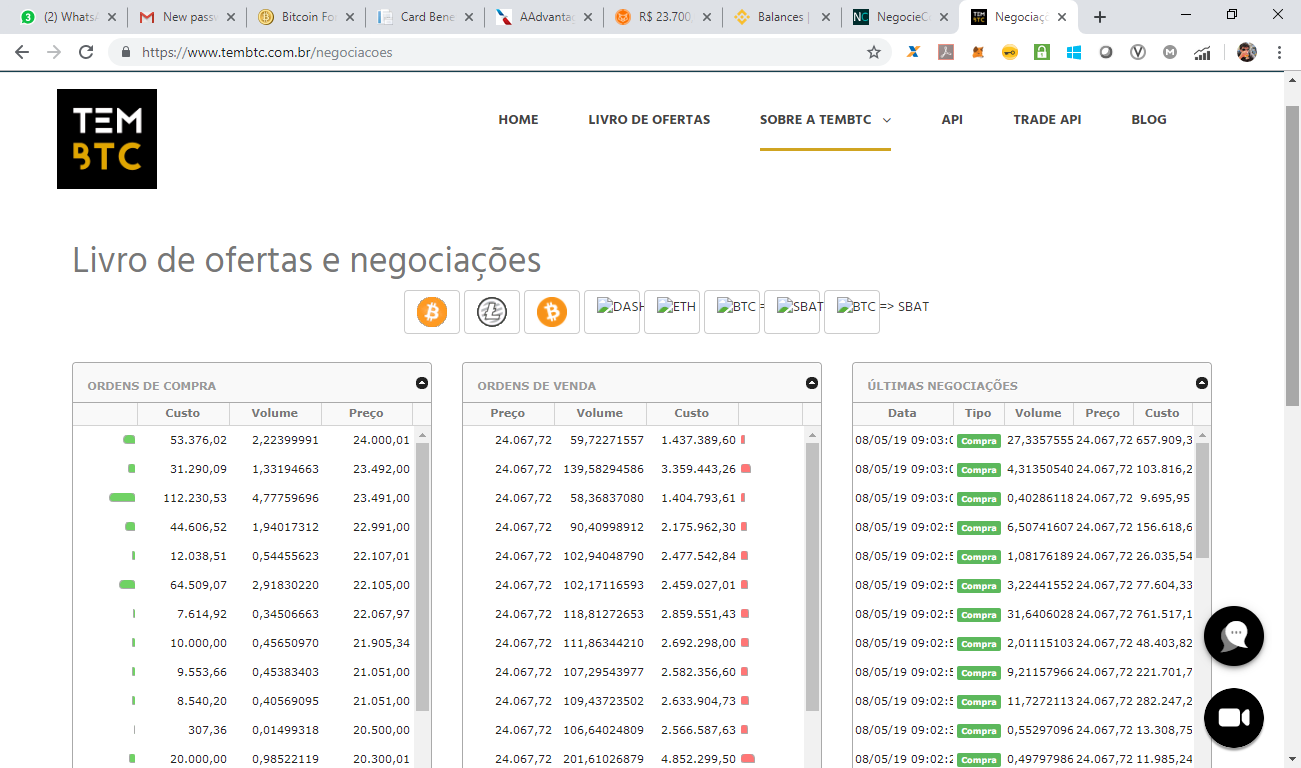Screen dimensions: 1301x768
Task: Click the Tipo column header
Action: click(x=978, y=413)
